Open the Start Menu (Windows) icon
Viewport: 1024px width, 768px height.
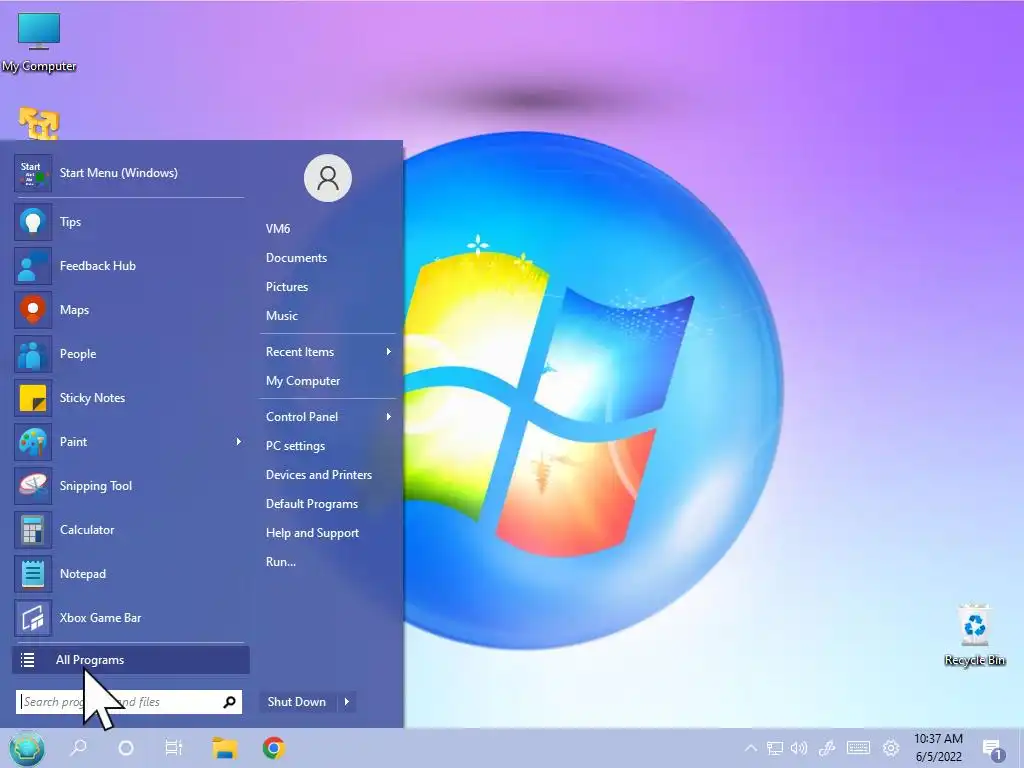point(33,173)
